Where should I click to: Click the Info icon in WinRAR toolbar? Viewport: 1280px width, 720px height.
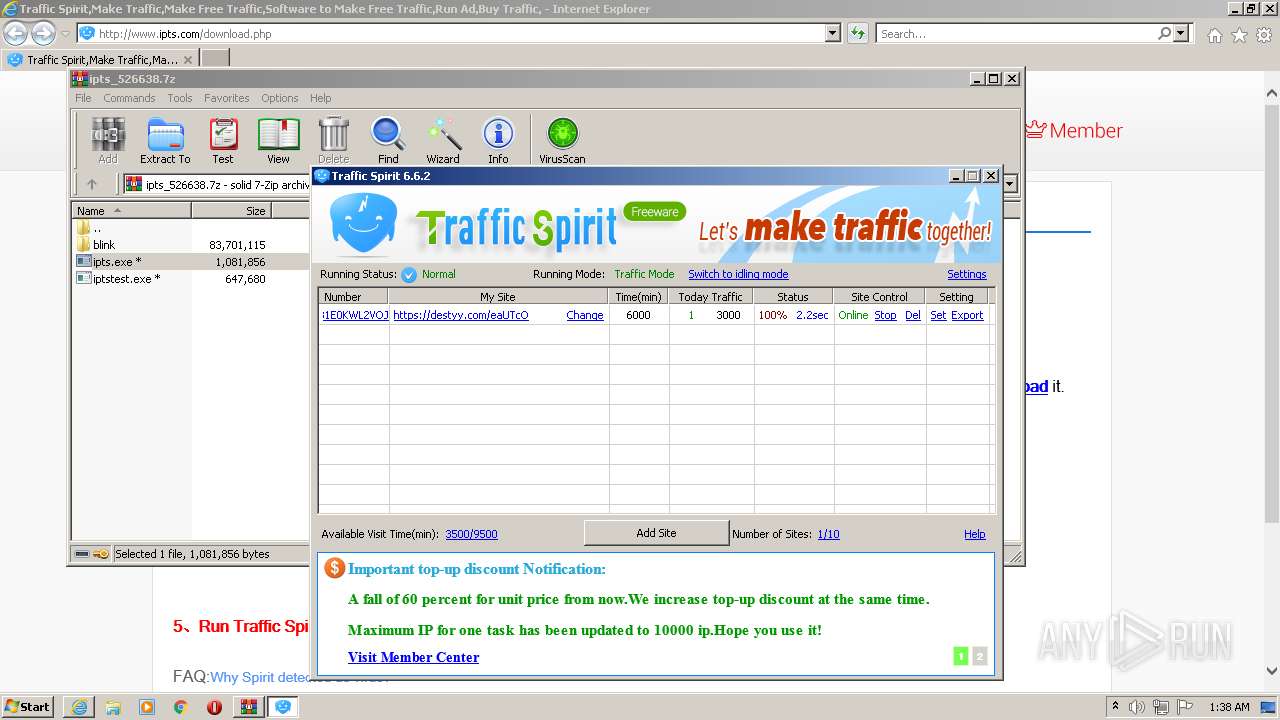pyautogui.click(x=498, y=140)
